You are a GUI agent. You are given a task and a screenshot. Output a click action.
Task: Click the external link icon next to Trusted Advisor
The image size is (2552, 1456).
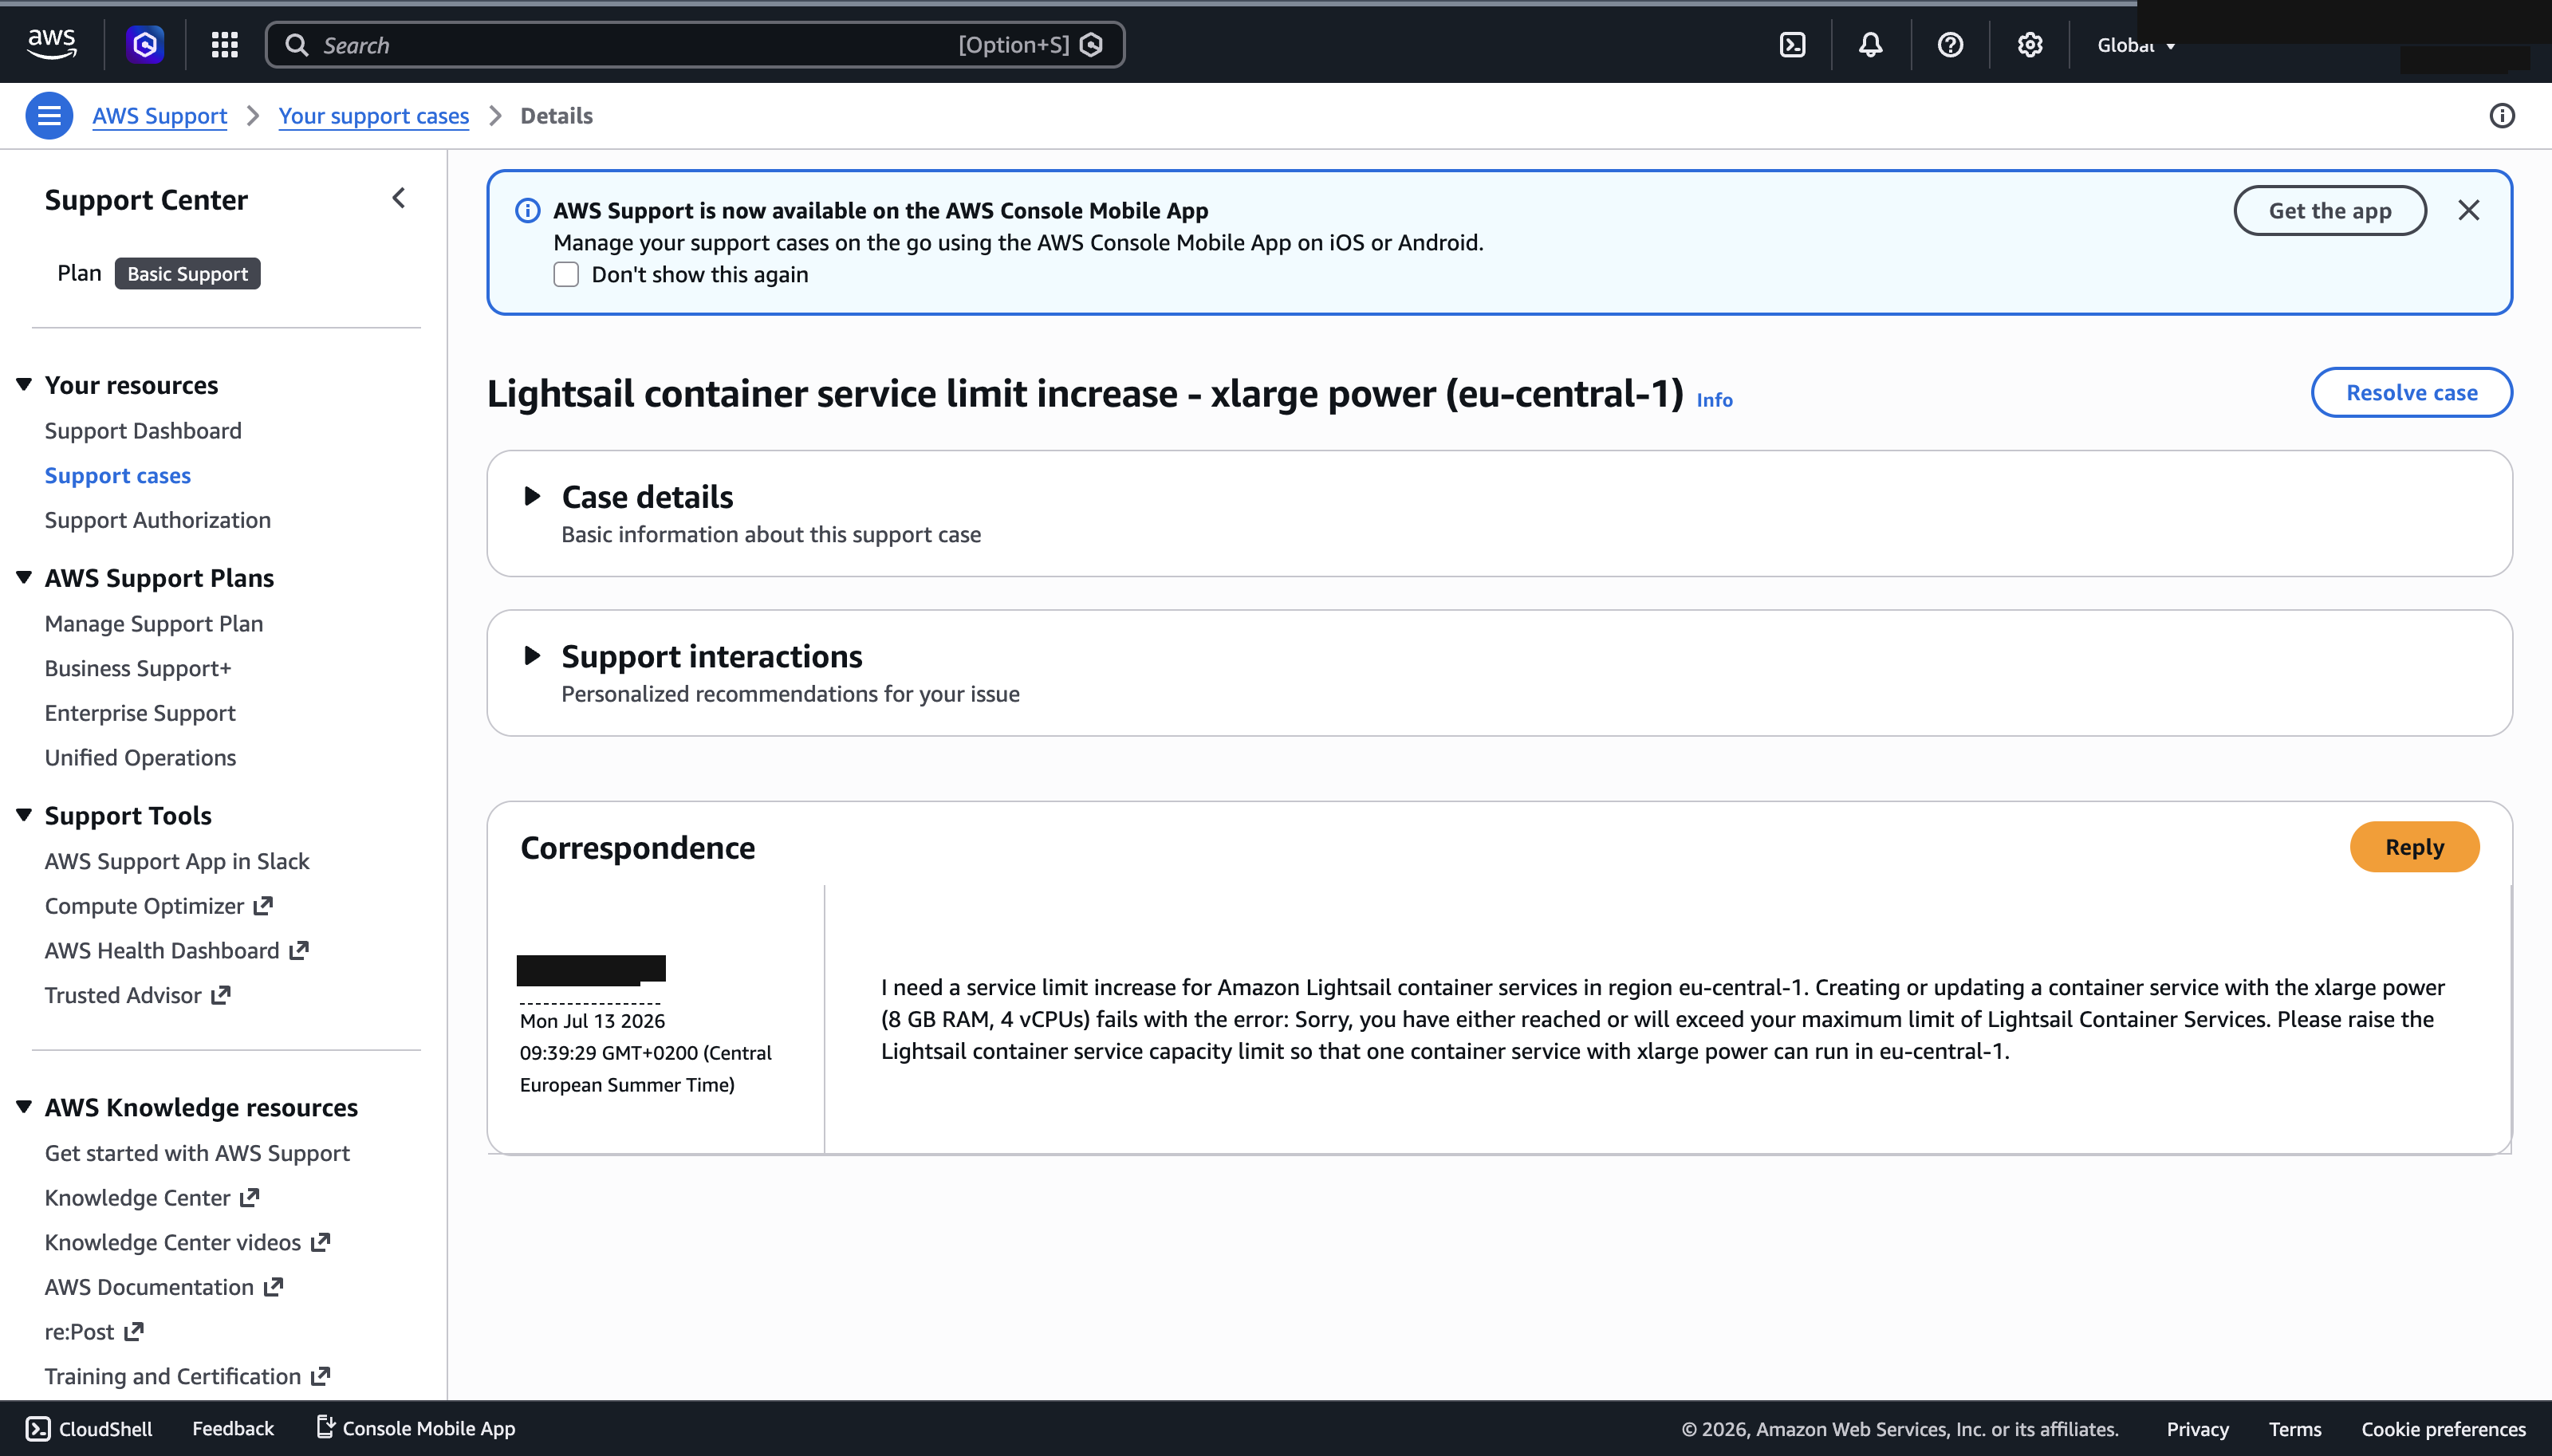coord(222,995)
